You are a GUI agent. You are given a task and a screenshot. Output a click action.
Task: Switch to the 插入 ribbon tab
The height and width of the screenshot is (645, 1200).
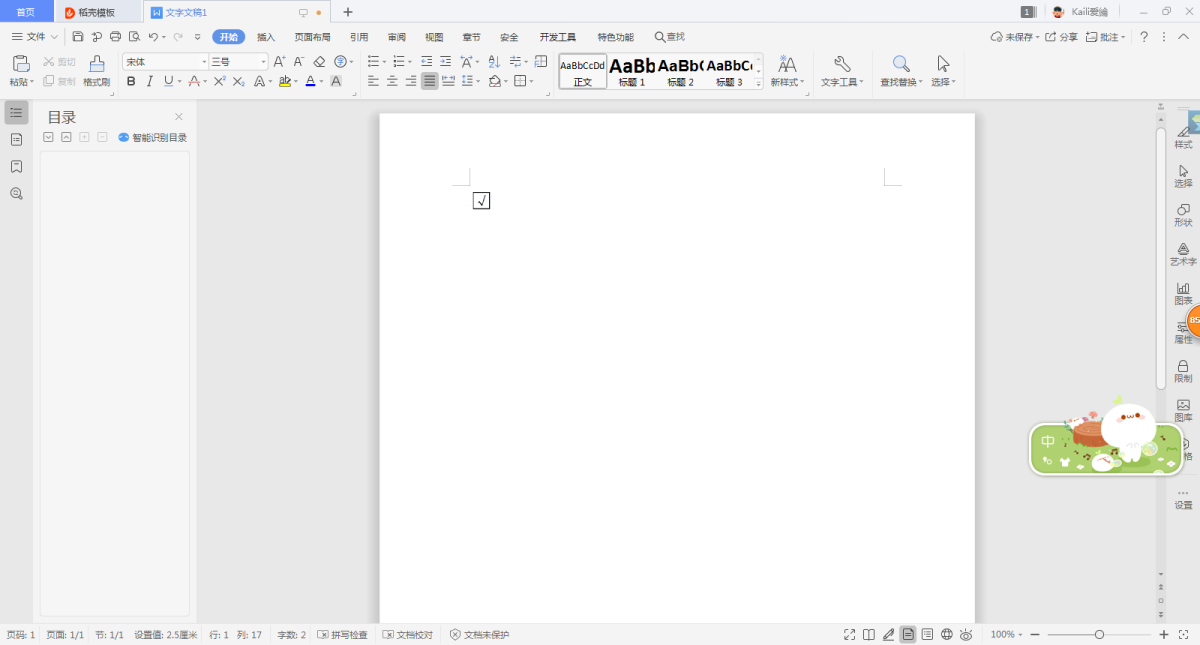click(x=265, y=37)
